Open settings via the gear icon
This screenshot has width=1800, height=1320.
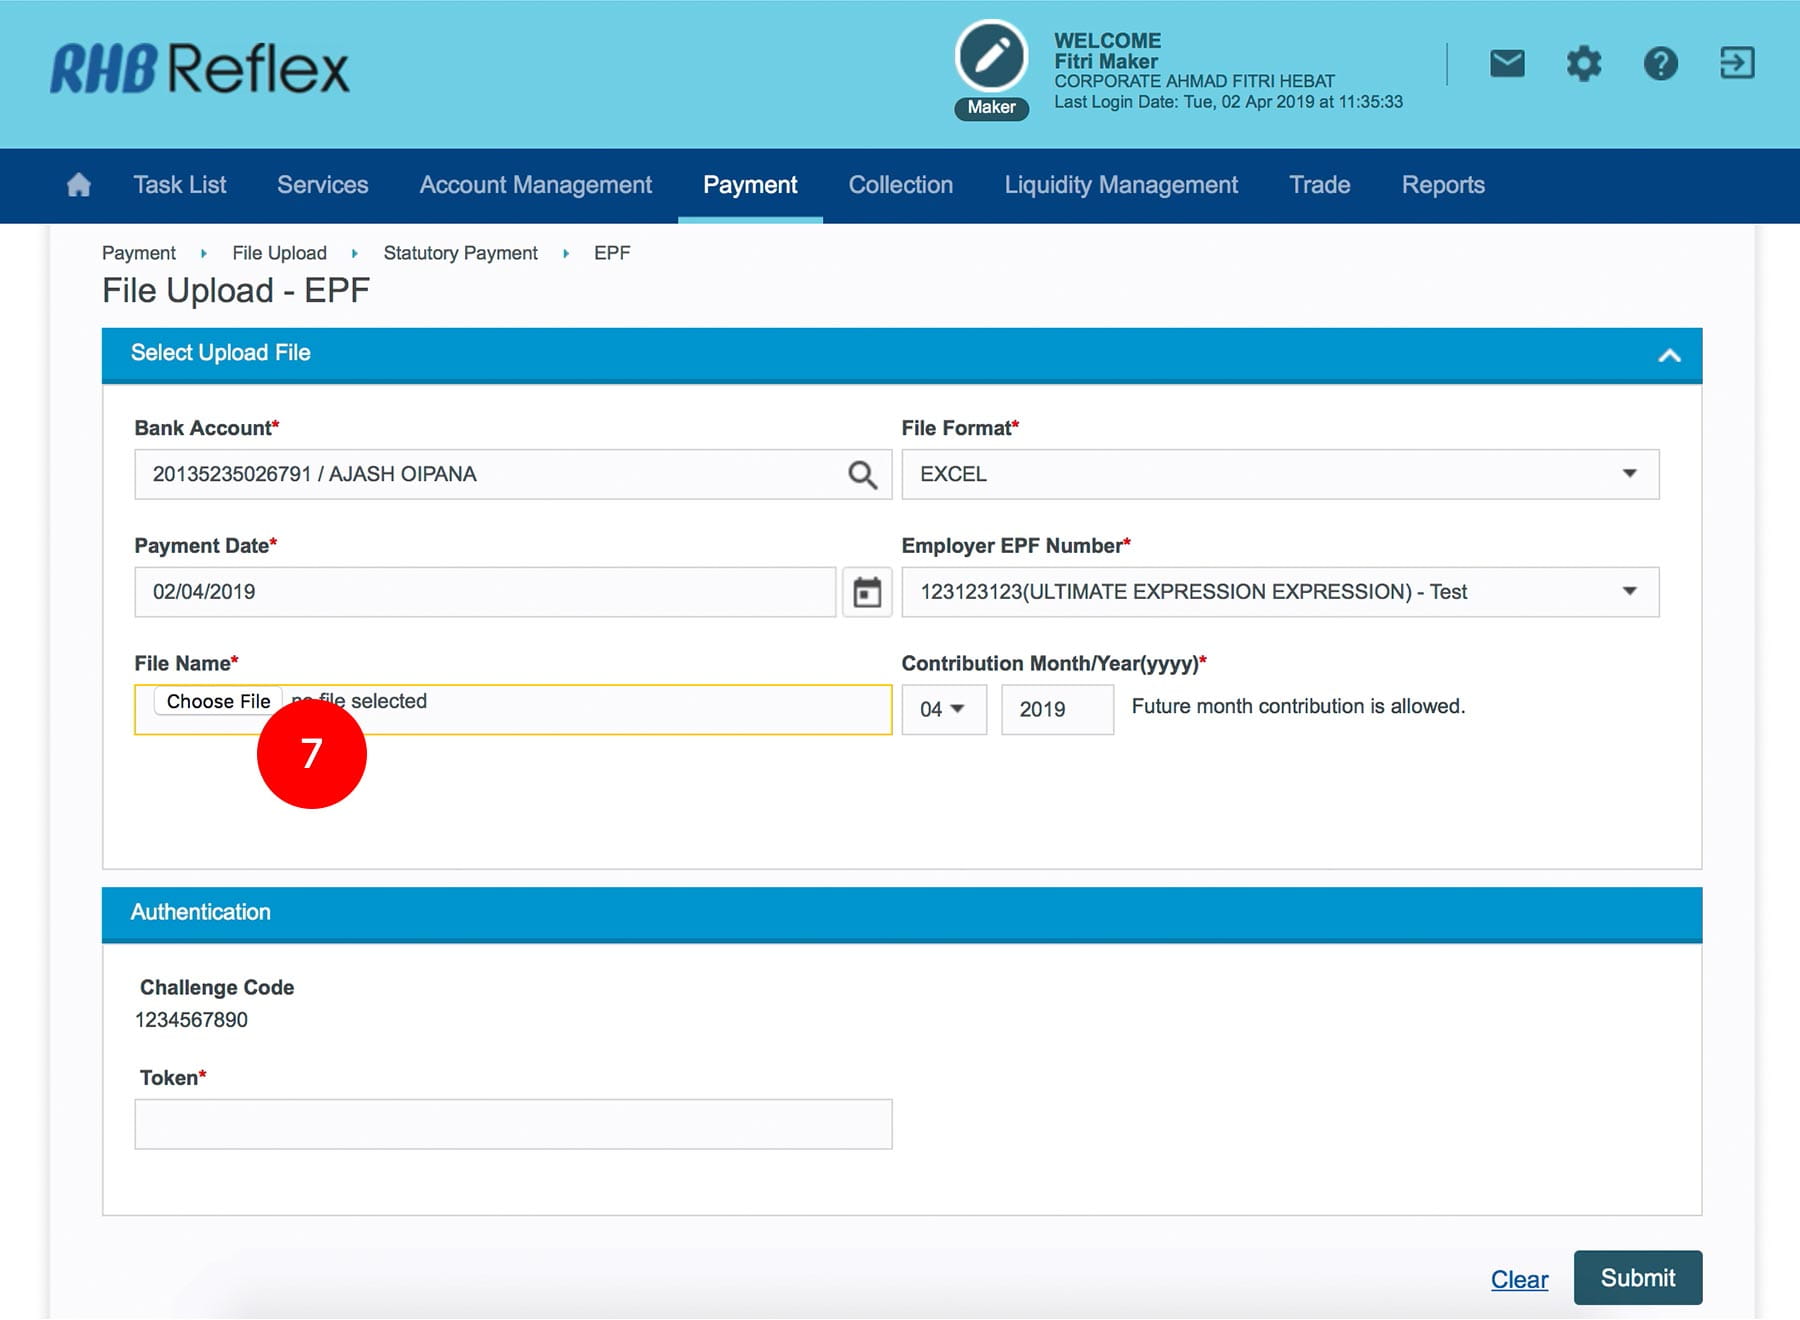coord(1583,64)
